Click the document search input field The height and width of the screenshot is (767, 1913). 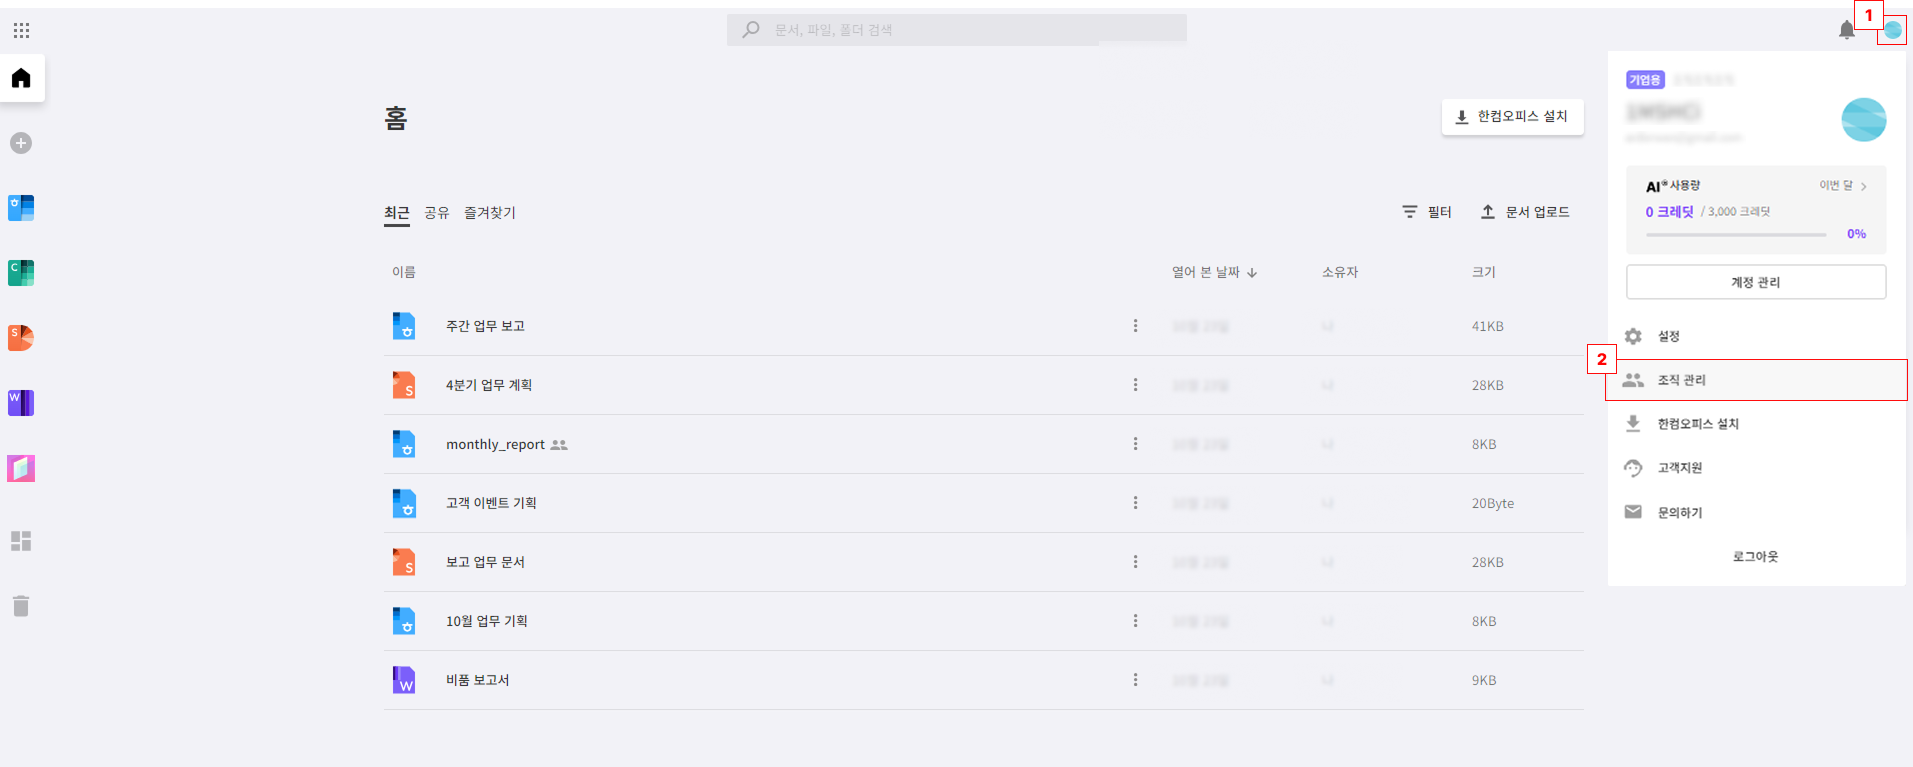957,30
